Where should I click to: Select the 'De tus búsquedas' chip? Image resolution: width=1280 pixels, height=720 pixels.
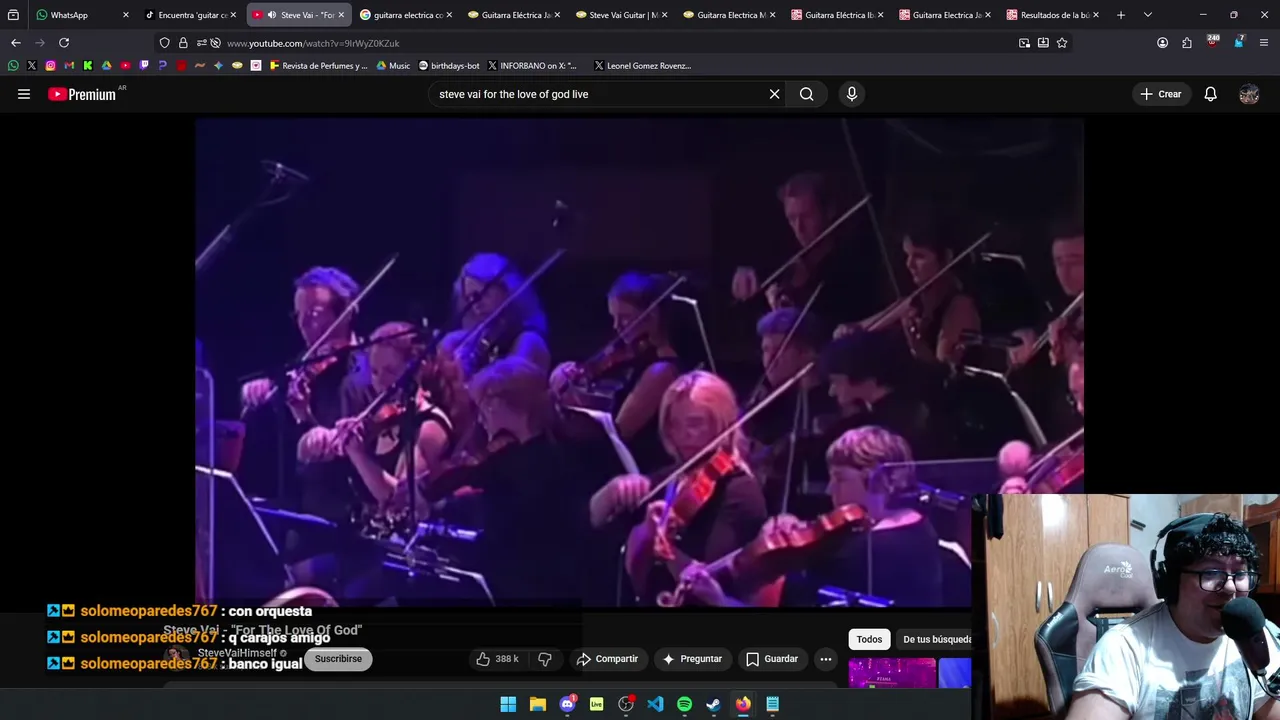tap(935, 639)
